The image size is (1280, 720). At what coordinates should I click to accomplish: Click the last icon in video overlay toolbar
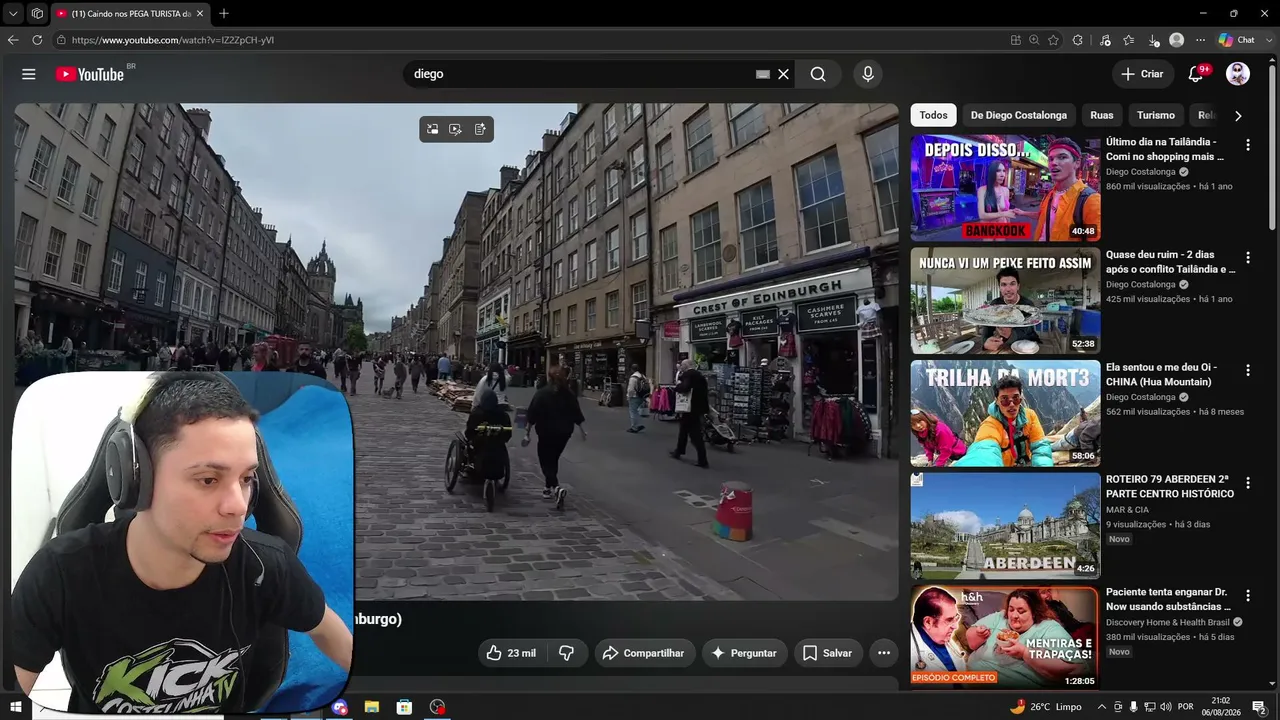tap(480, 129)
